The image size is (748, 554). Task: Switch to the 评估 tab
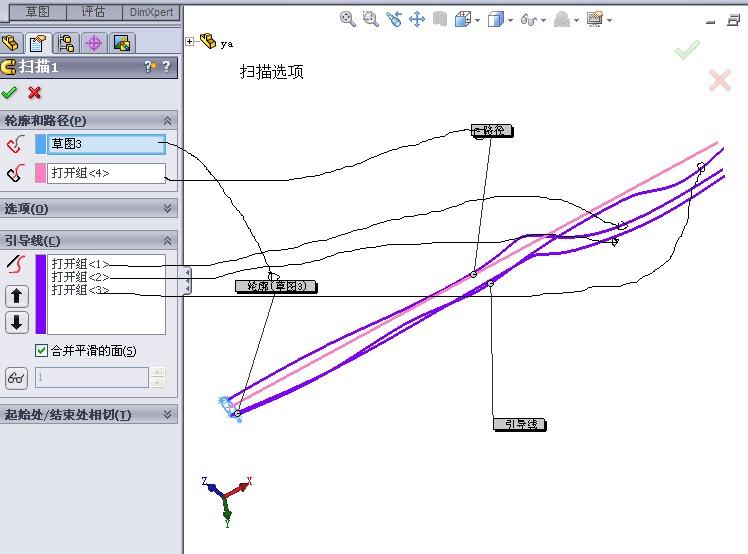93,11
